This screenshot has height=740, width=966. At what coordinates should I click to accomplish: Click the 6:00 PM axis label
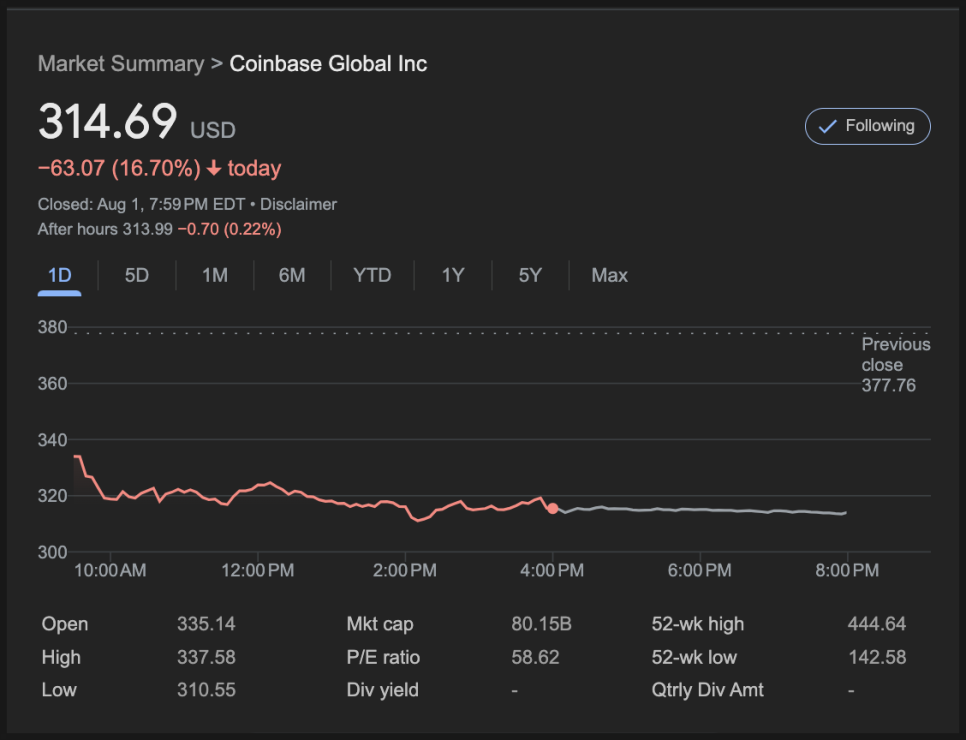coord(700,571)
